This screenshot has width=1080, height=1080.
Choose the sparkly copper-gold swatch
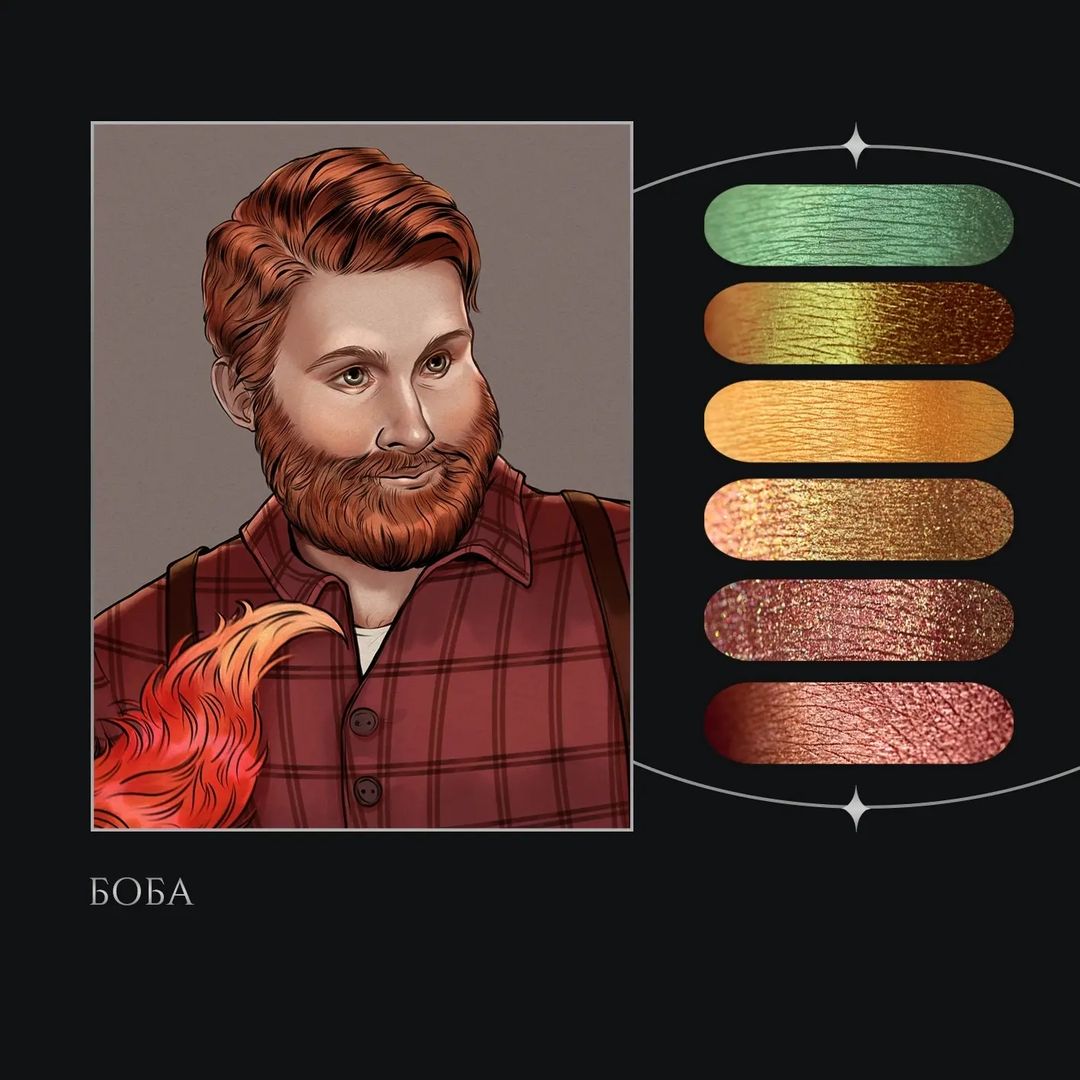858,519
